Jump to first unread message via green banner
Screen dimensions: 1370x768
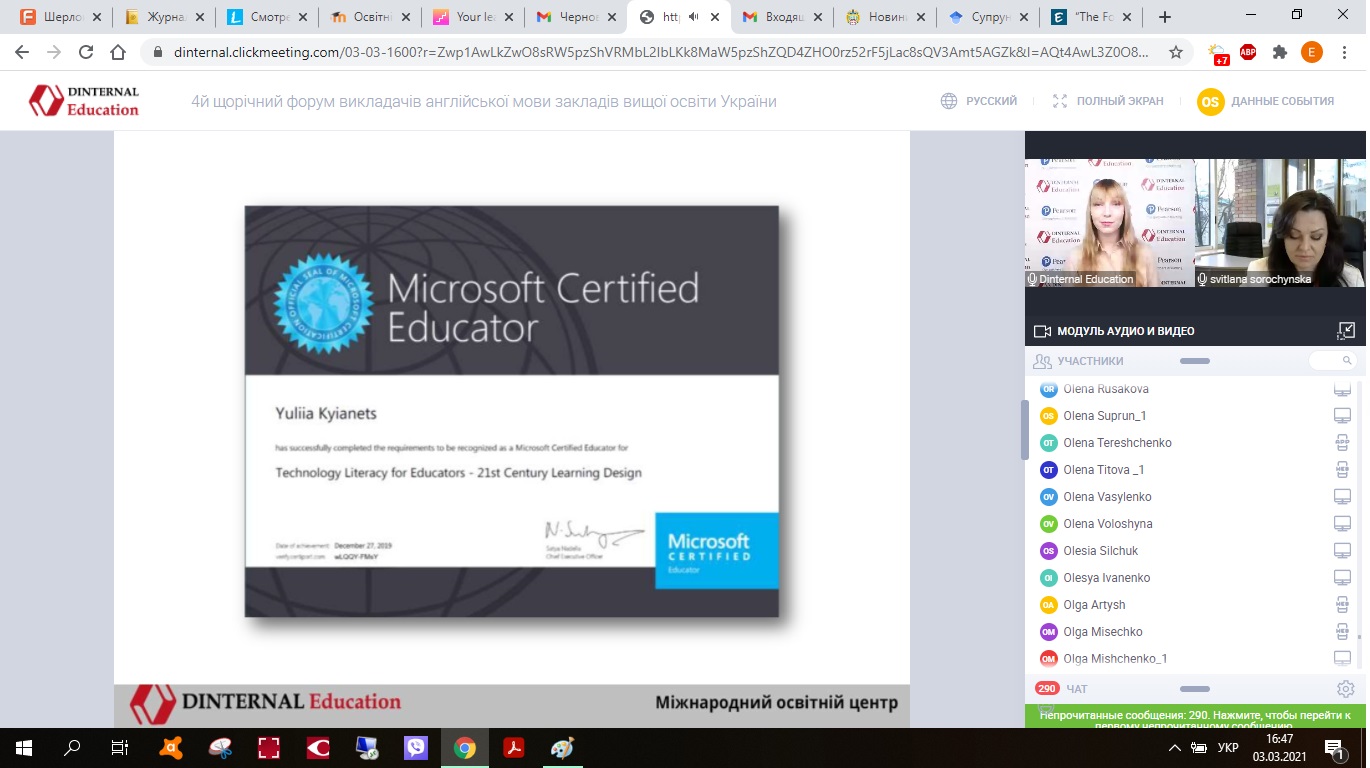[1195, 716]
